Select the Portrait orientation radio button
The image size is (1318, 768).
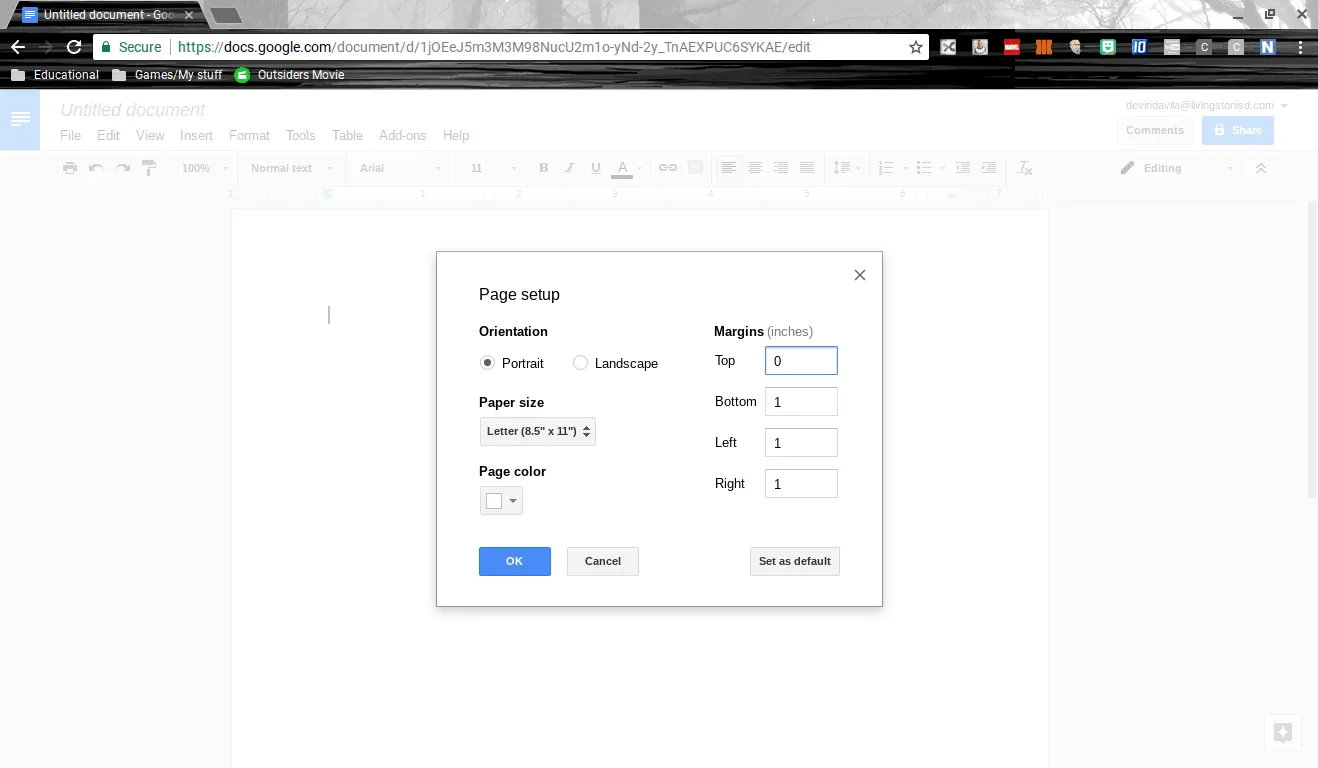pyautogui.click(x=487, y=362)
